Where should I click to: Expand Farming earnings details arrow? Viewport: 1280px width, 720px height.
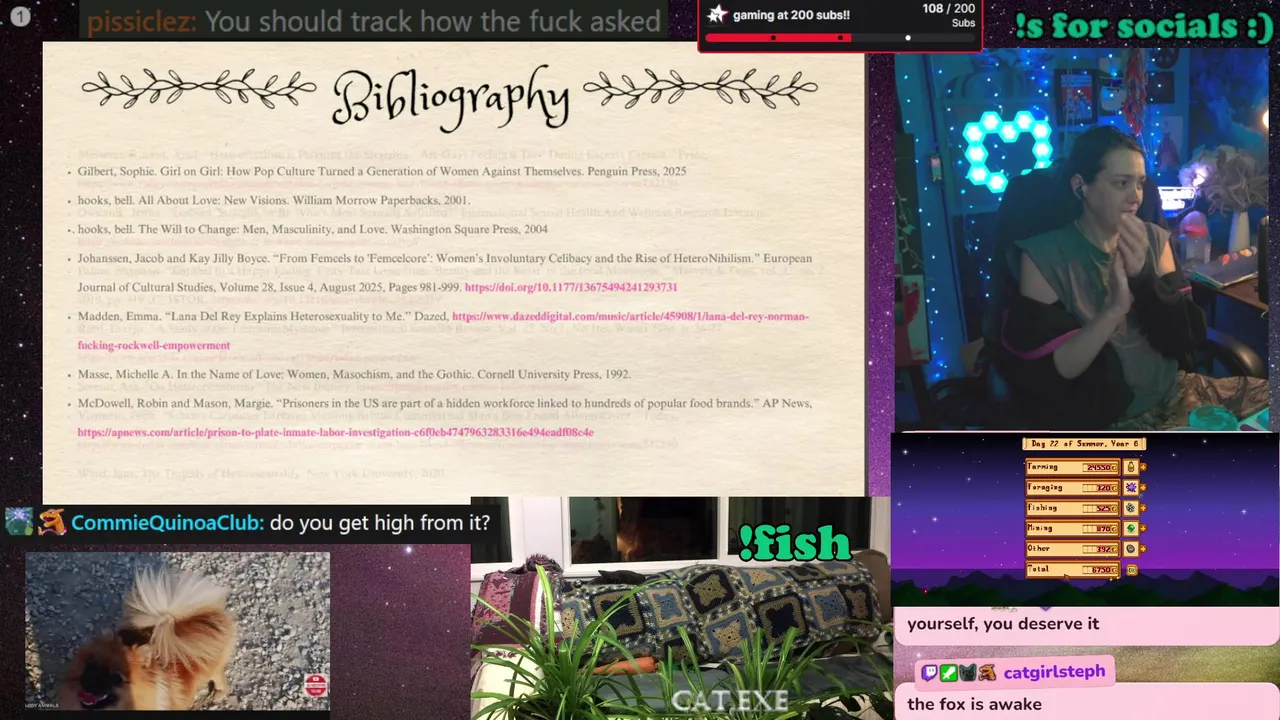(x=1143, y=467)
